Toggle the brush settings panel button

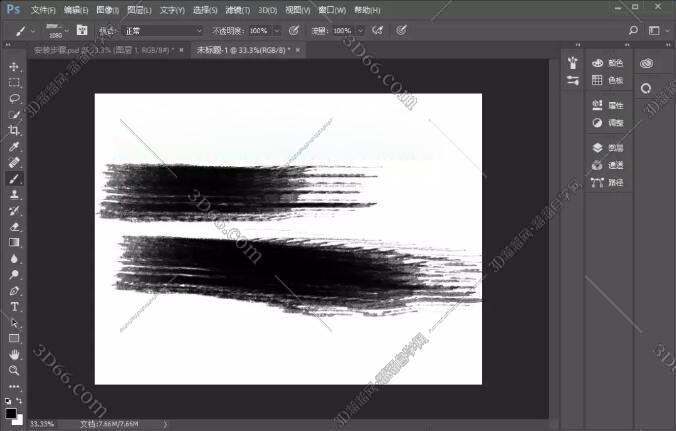tap(81, 31)
